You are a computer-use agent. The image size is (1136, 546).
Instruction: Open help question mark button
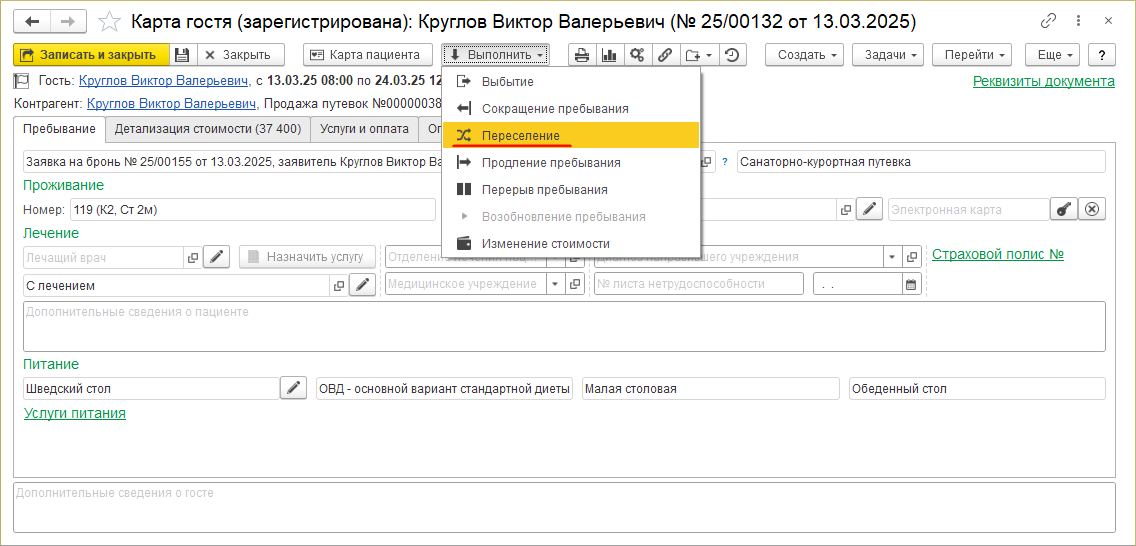[x=1102, y=54]
